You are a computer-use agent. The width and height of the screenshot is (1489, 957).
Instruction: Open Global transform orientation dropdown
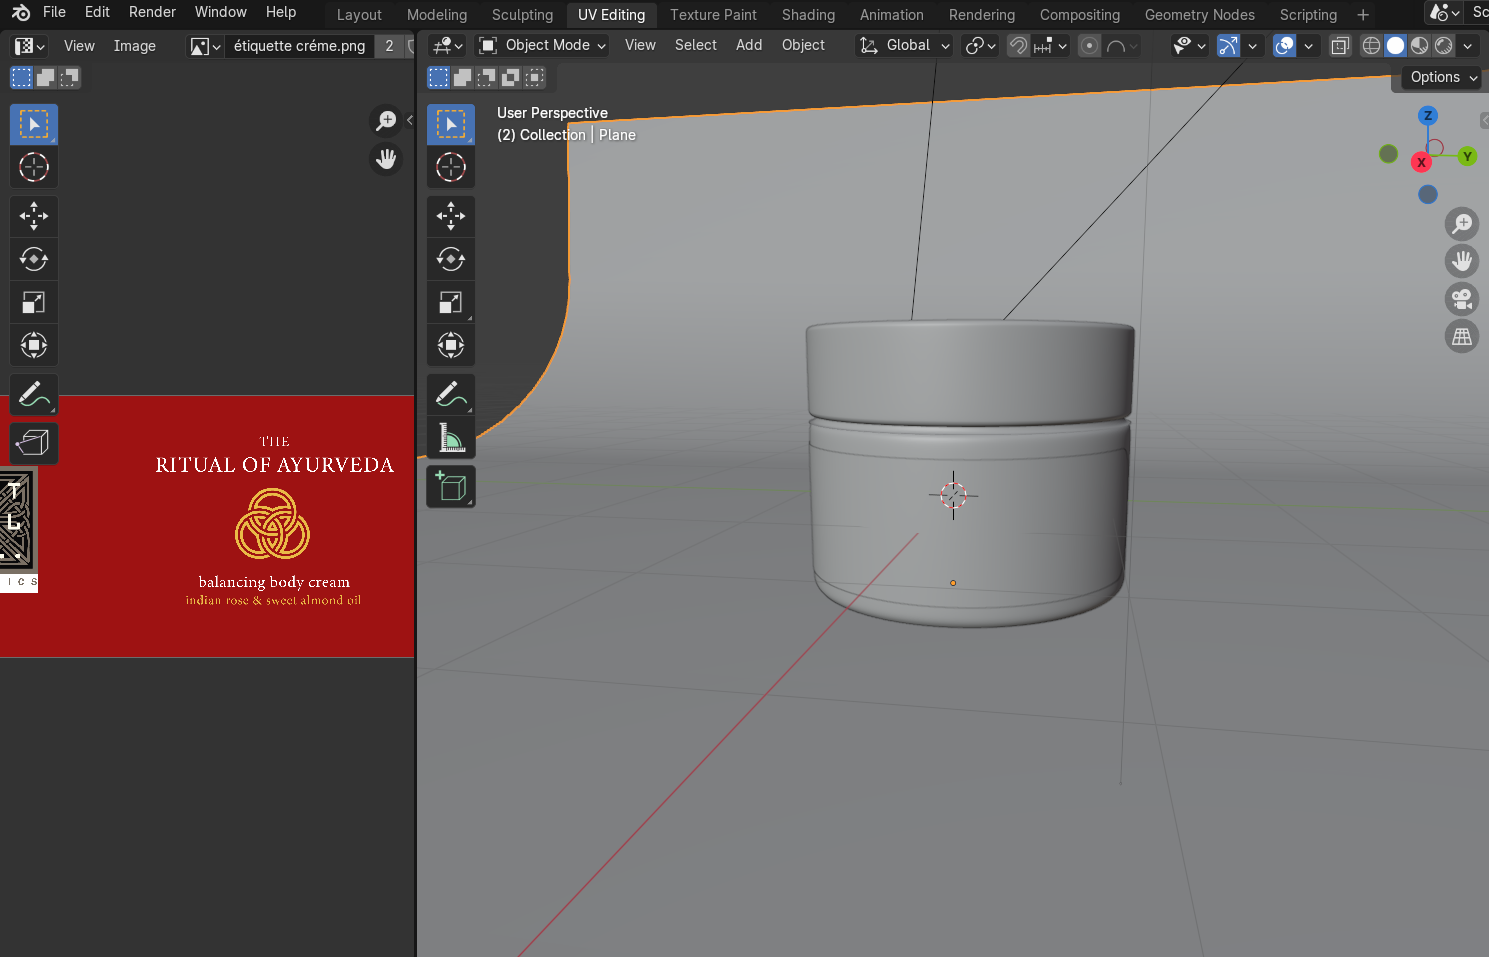coord(905,45)
